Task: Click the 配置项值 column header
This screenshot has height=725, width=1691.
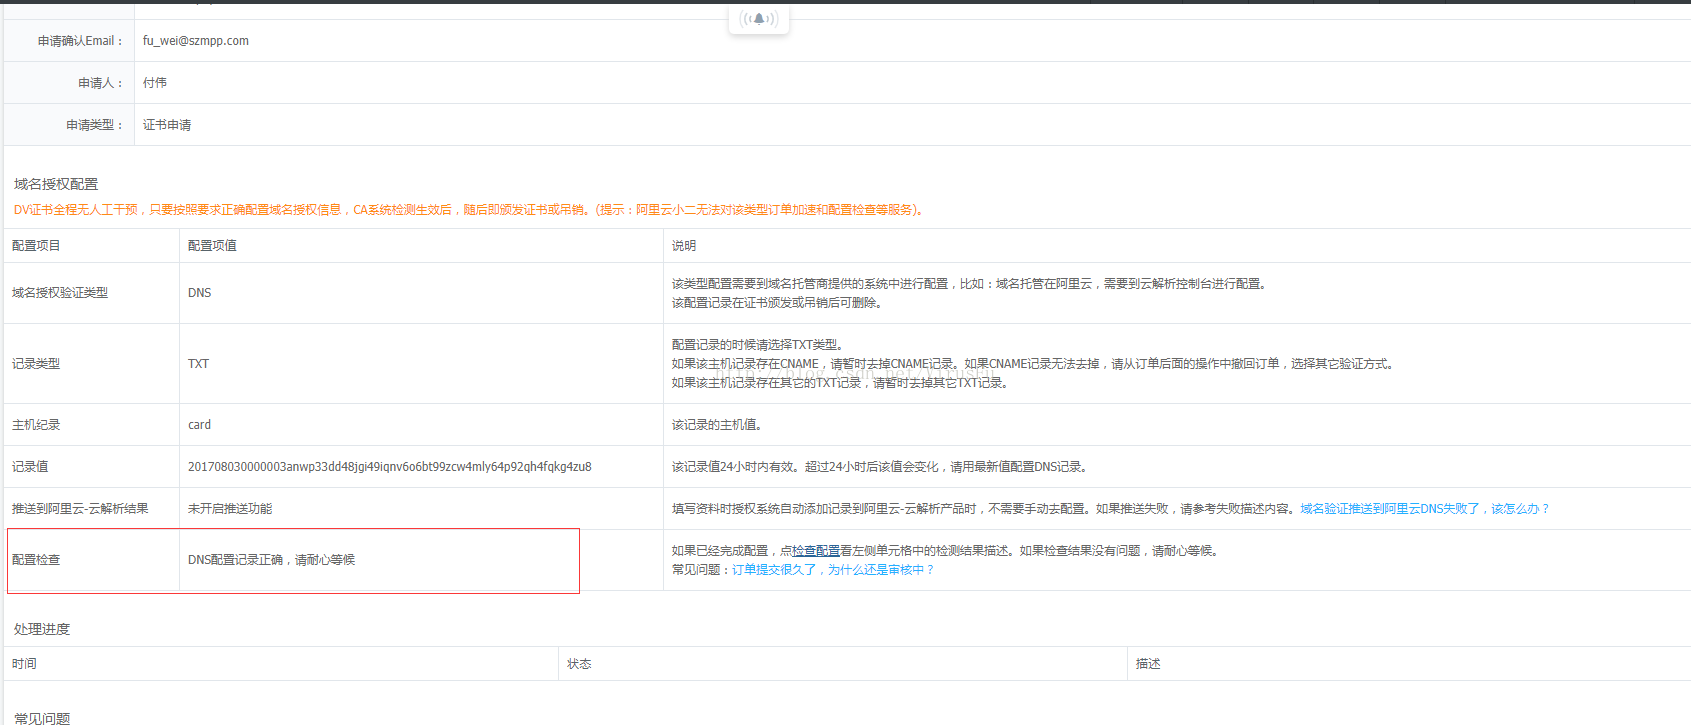Action: click(212, 246)
